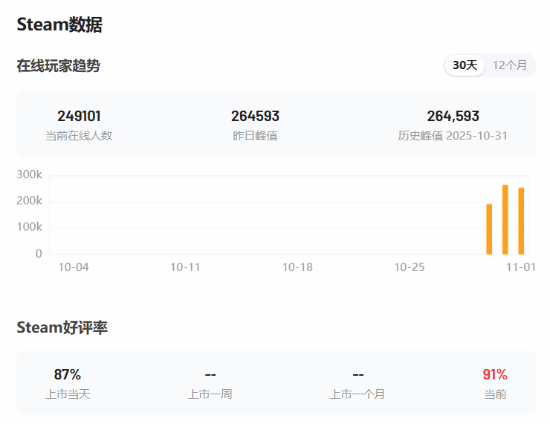Switch to the 12个月 time range
The width and height of the screenshot is (550, 424).
pyautogui.click(x=509, y=65)
